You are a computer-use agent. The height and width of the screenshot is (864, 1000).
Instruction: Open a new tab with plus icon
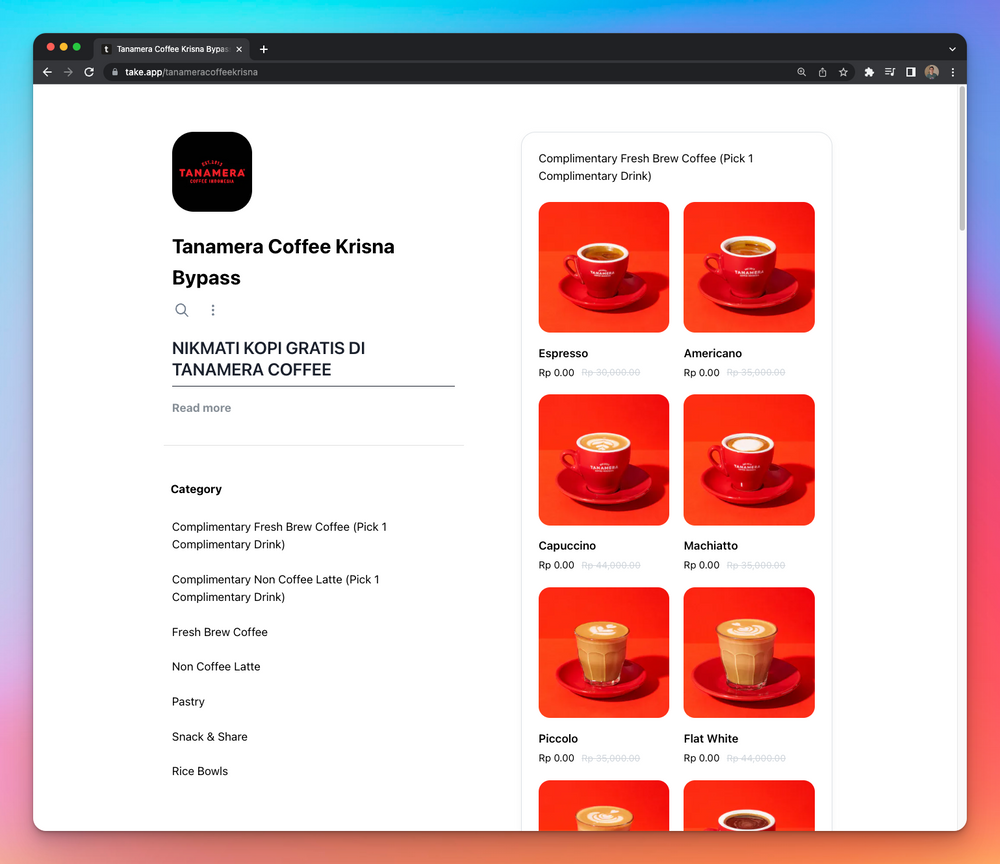coord(263,49)
